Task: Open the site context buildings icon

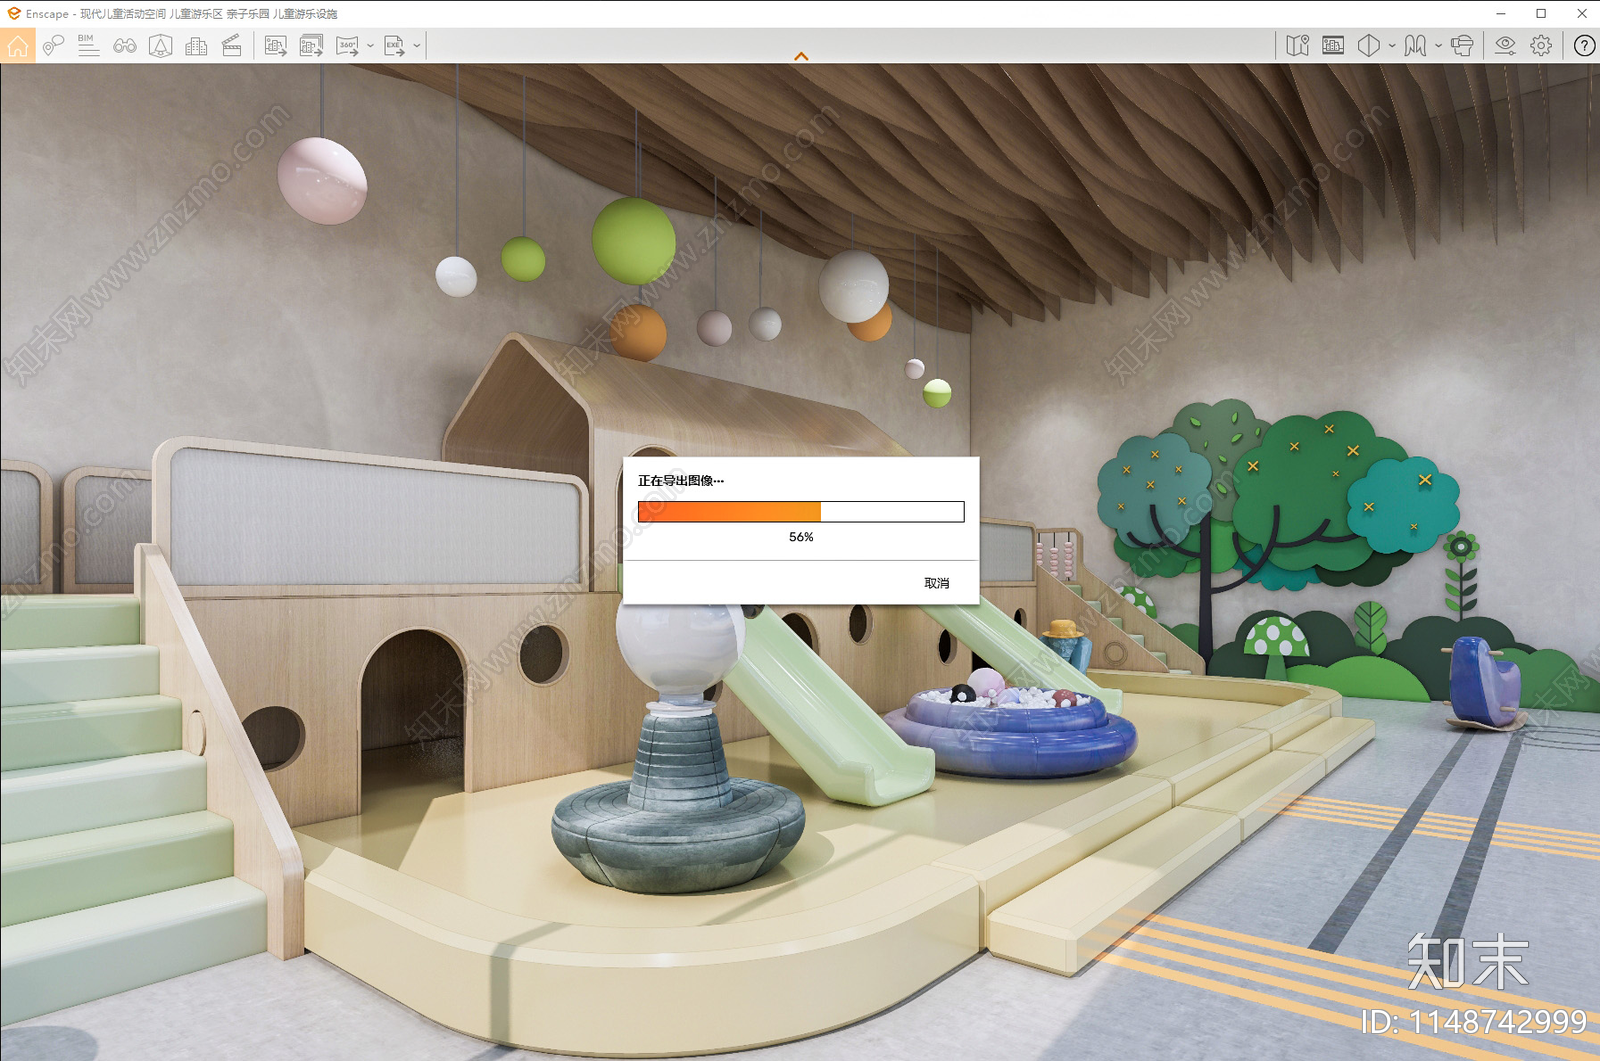Action: [196, 46]
